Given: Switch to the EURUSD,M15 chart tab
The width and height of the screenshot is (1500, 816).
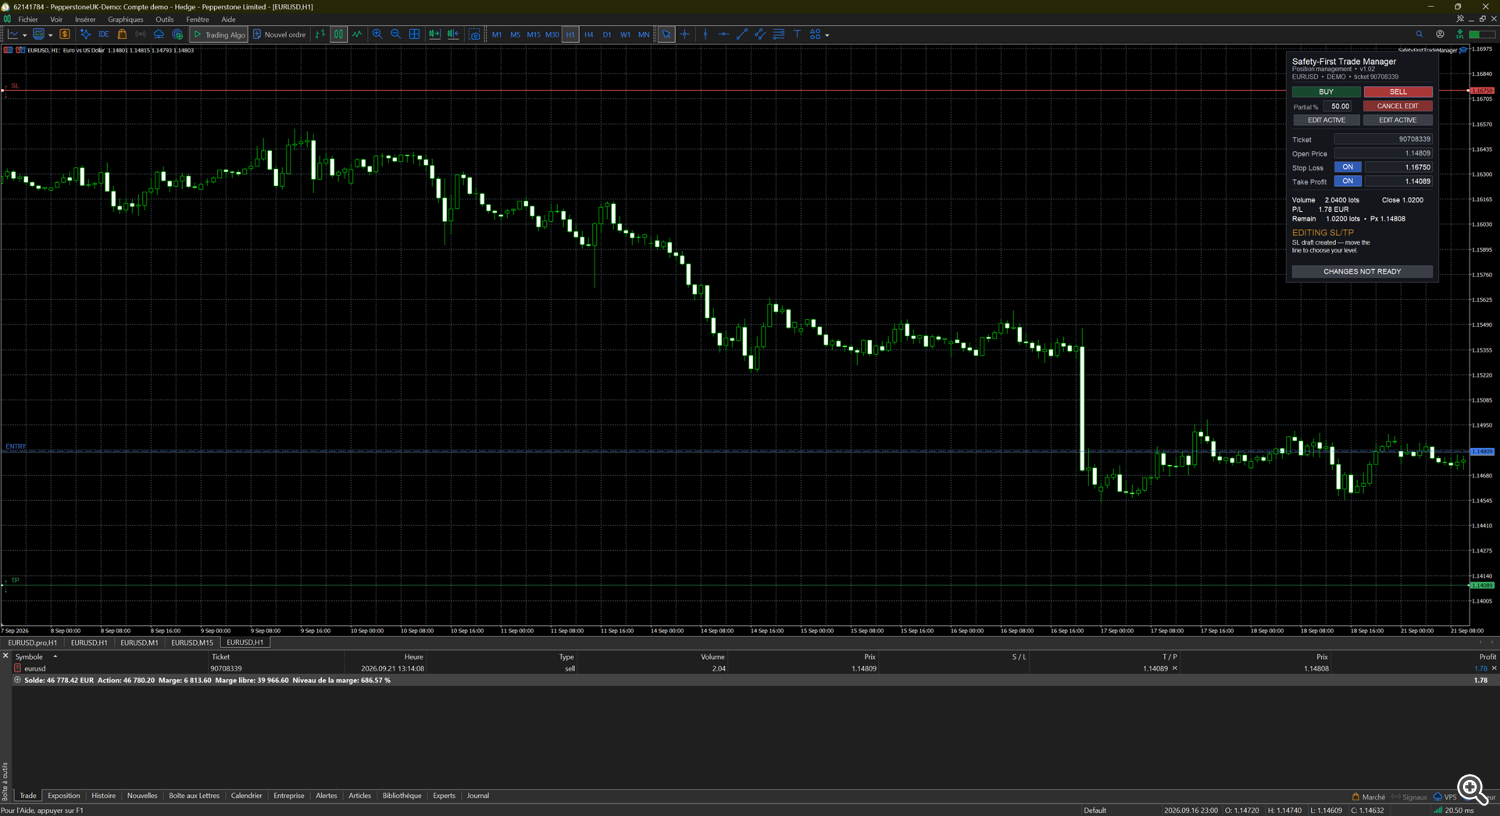Looking at the screenshot, I should click(192, 643).
